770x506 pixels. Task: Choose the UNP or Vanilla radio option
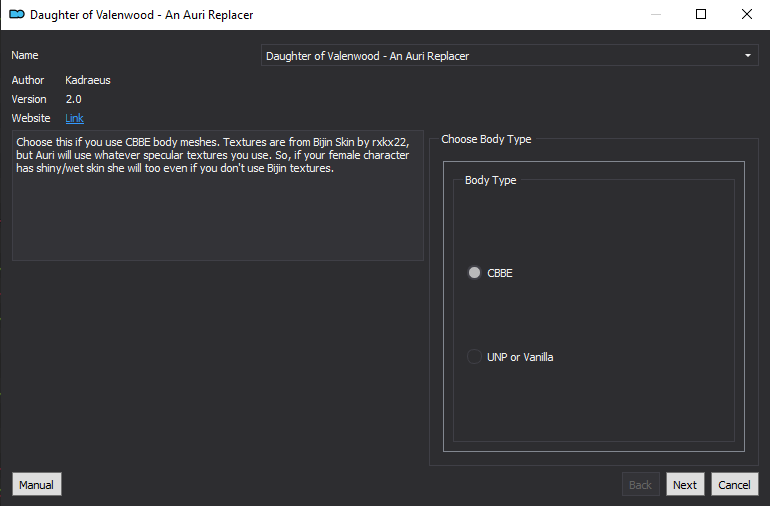point(474,357)
